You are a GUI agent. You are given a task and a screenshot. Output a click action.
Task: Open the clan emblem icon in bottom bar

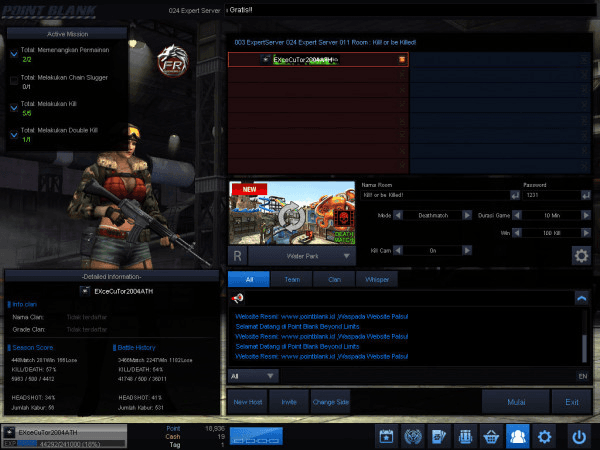point(413,436)
